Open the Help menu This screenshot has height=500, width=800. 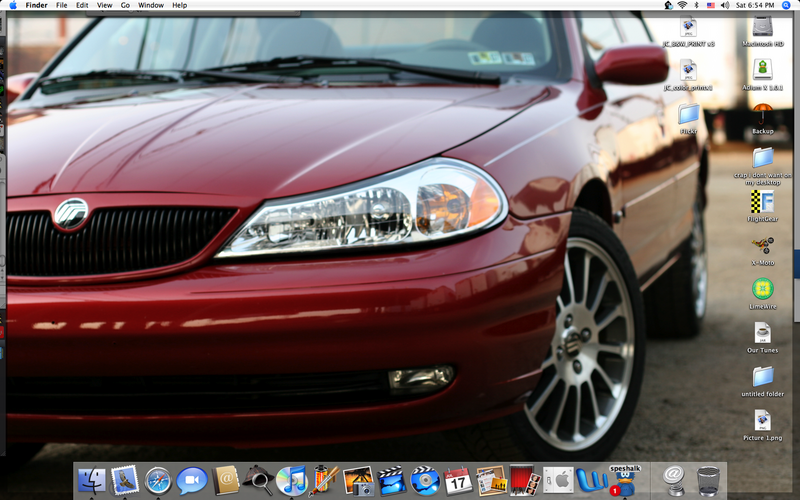pos(180,5)
